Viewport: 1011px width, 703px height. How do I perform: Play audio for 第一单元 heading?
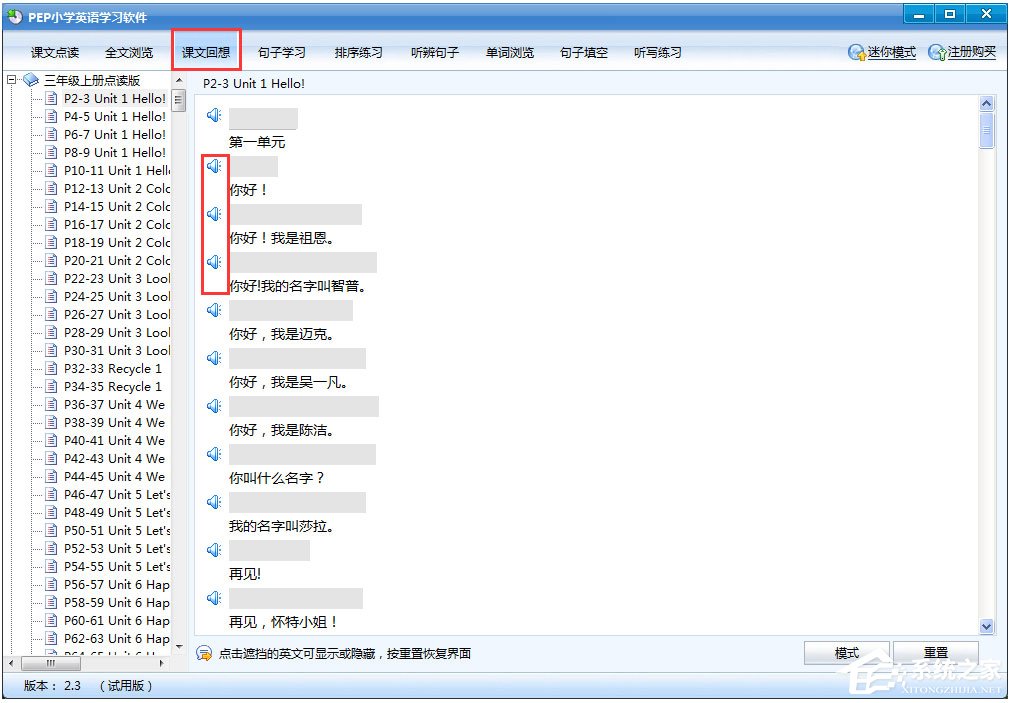click(212, 114)
